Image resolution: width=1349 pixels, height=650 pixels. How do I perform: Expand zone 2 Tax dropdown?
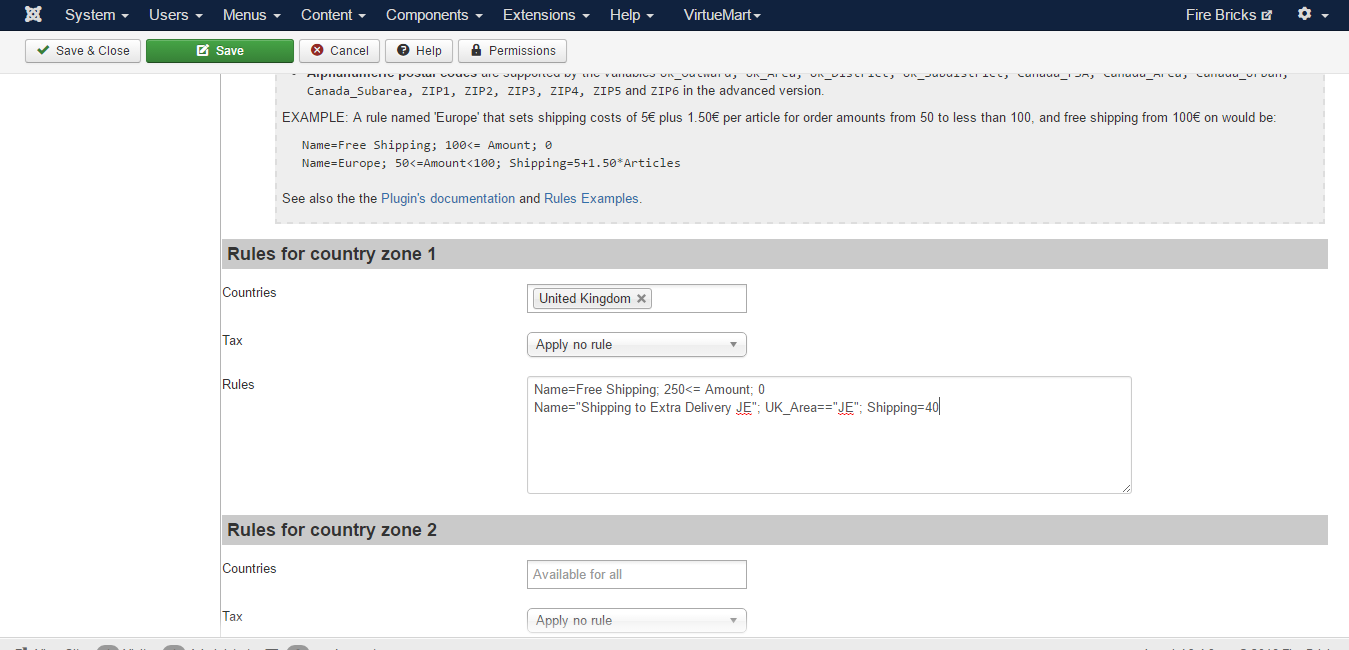[x=636, y=621]
